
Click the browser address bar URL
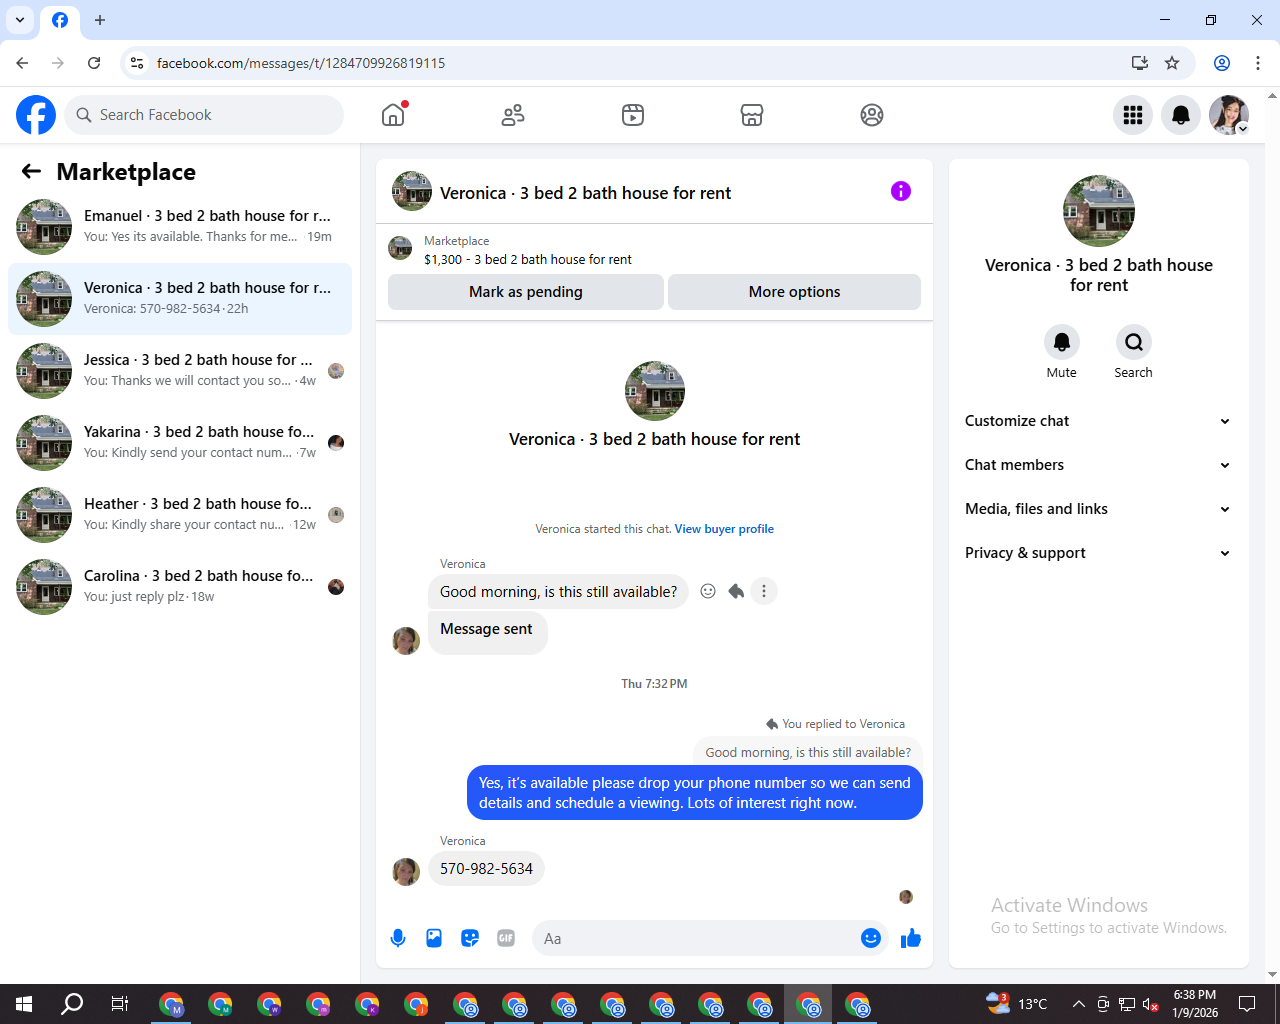(x=301, y=63)
